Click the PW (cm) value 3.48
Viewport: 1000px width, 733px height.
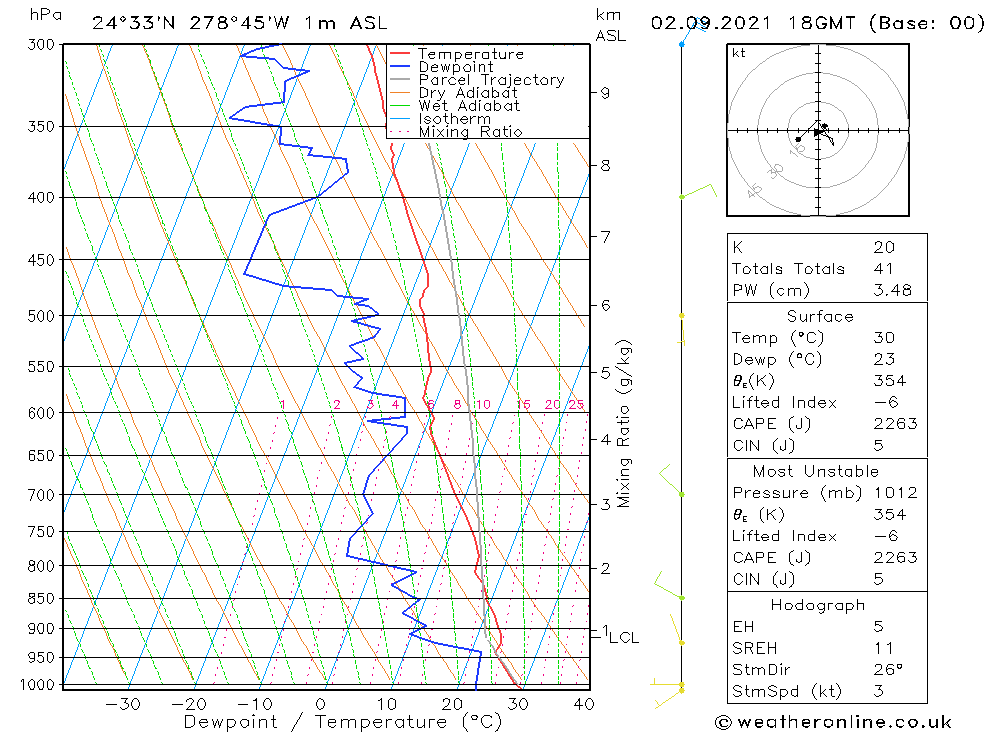click(893, 290)
